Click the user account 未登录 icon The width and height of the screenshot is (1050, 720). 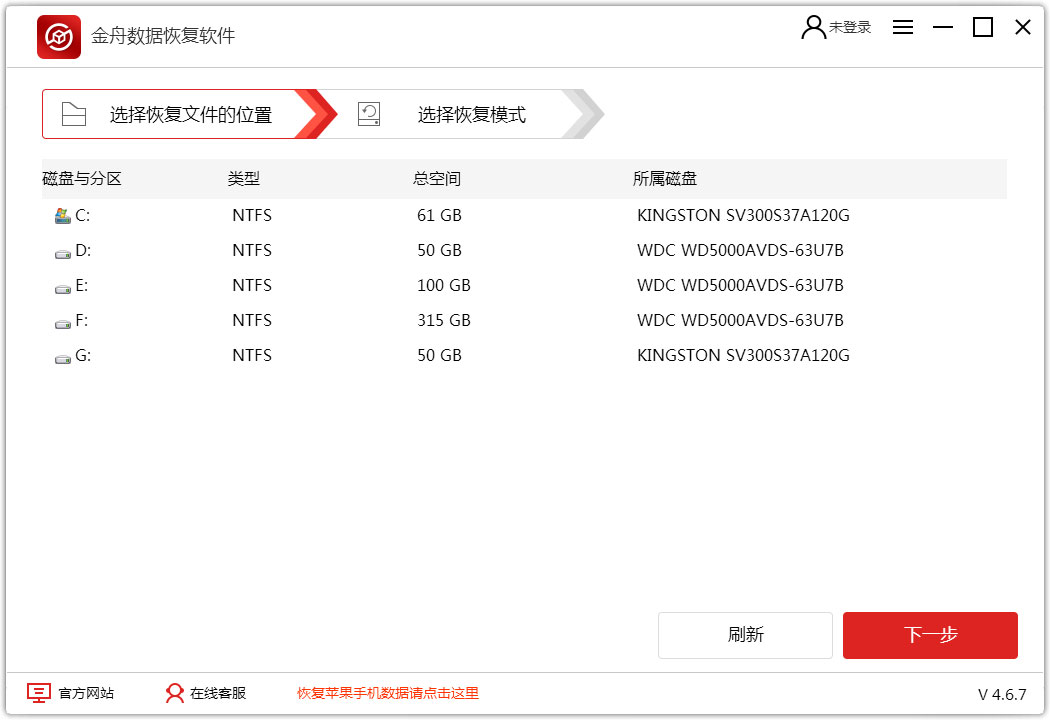point(813,27)
